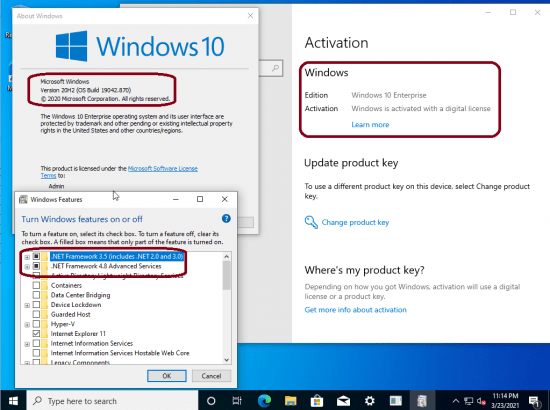Image resolution: width=550 pixels, height=410 pixels.
Task: Open Microsoft Software License Terms link
Action: click(162, 168)
